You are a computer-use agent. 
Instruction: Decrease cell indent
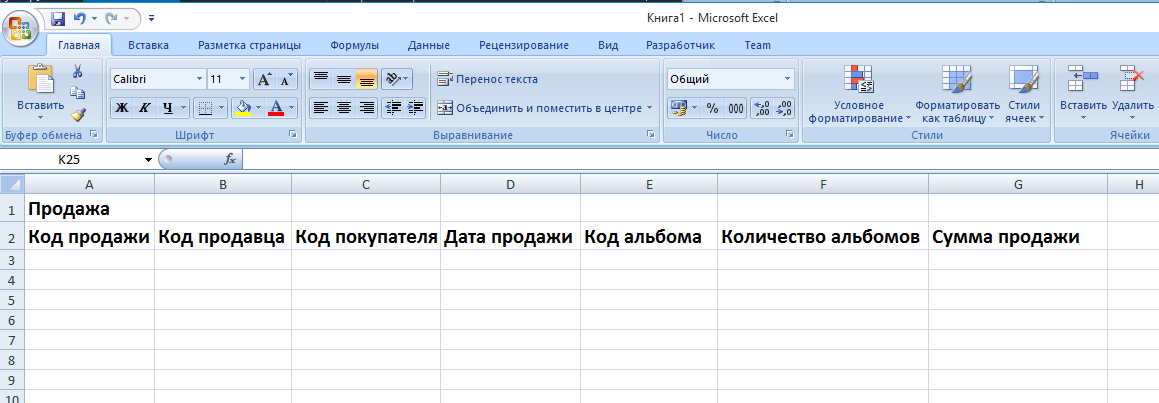(x=393, y=108)
